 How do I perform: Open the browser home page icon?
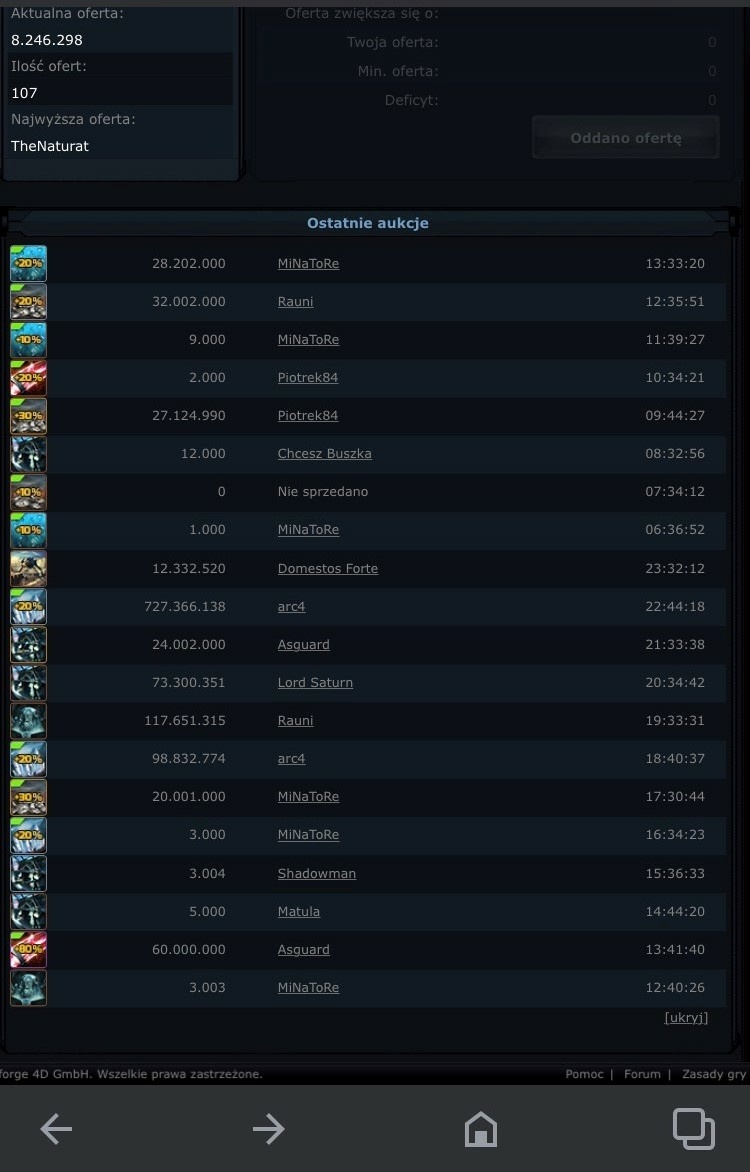pos(481,1129)
